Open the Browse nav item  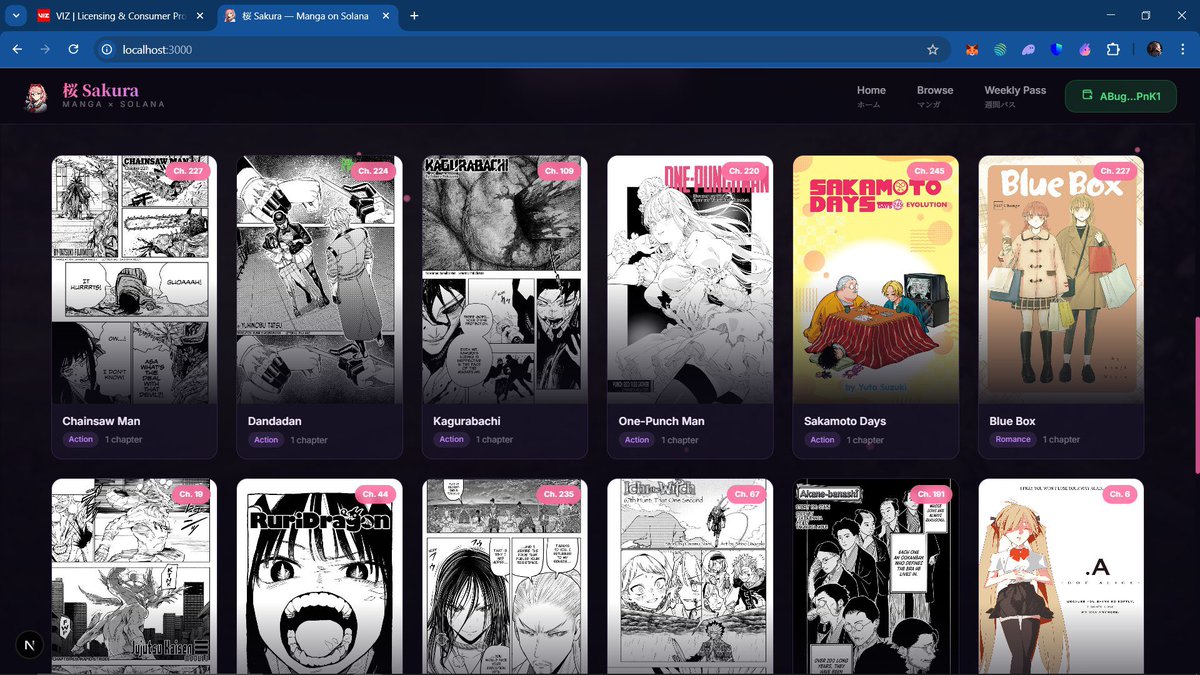(935, 96)
